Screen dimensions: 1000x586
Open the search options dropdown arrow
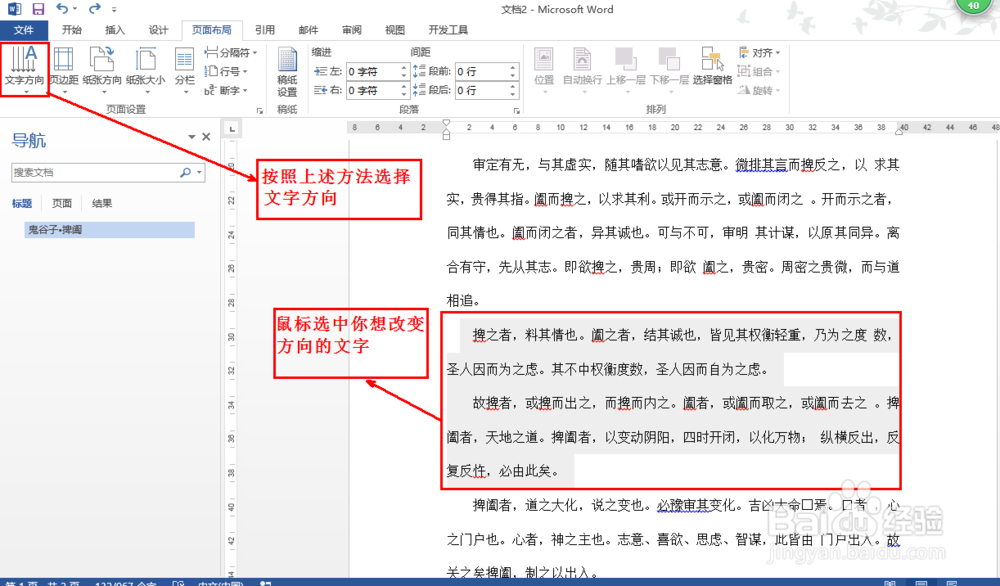(199, 172)
